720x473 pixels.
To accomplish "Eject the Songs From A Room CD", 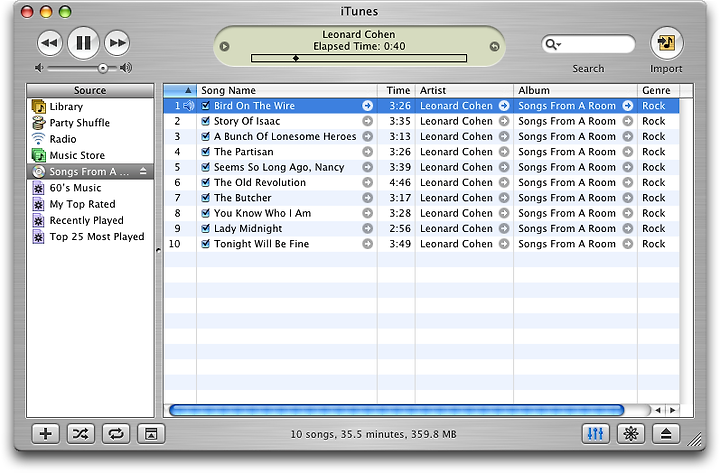I will tap(143, 171).
